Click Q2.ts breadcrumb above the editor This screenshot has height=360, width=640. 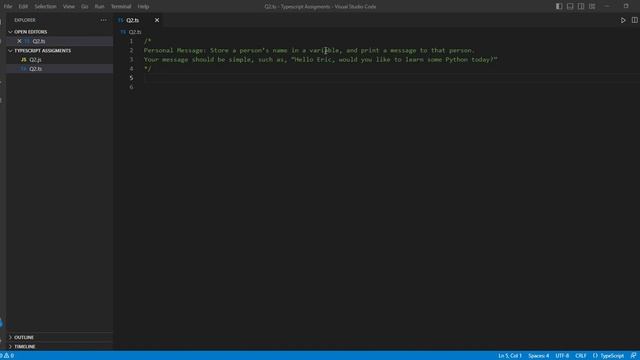pyautogui.click(x=134, y=32)
